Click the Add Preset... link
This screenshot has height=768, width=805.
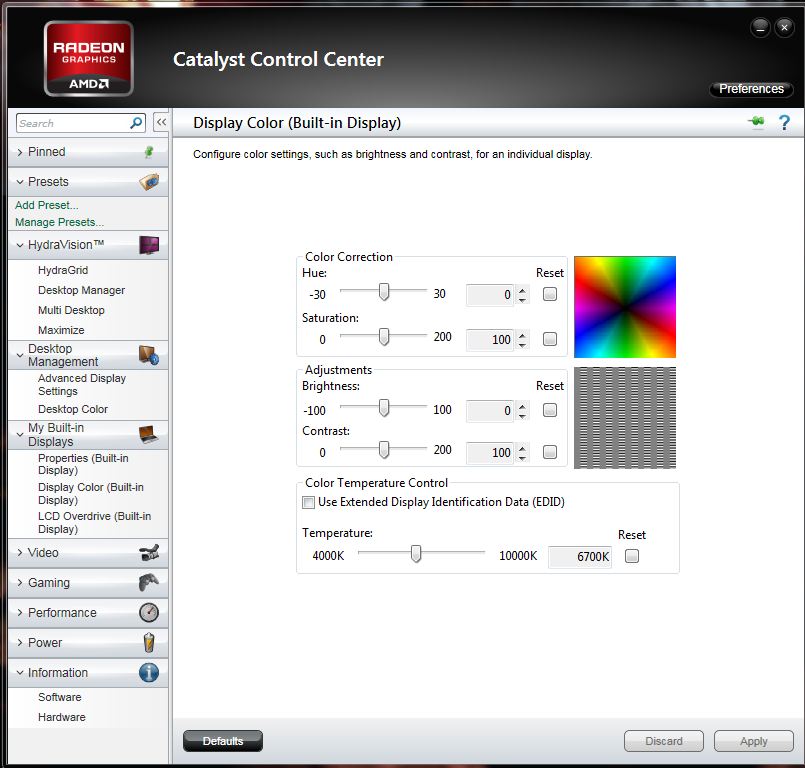tap(47, 205)
